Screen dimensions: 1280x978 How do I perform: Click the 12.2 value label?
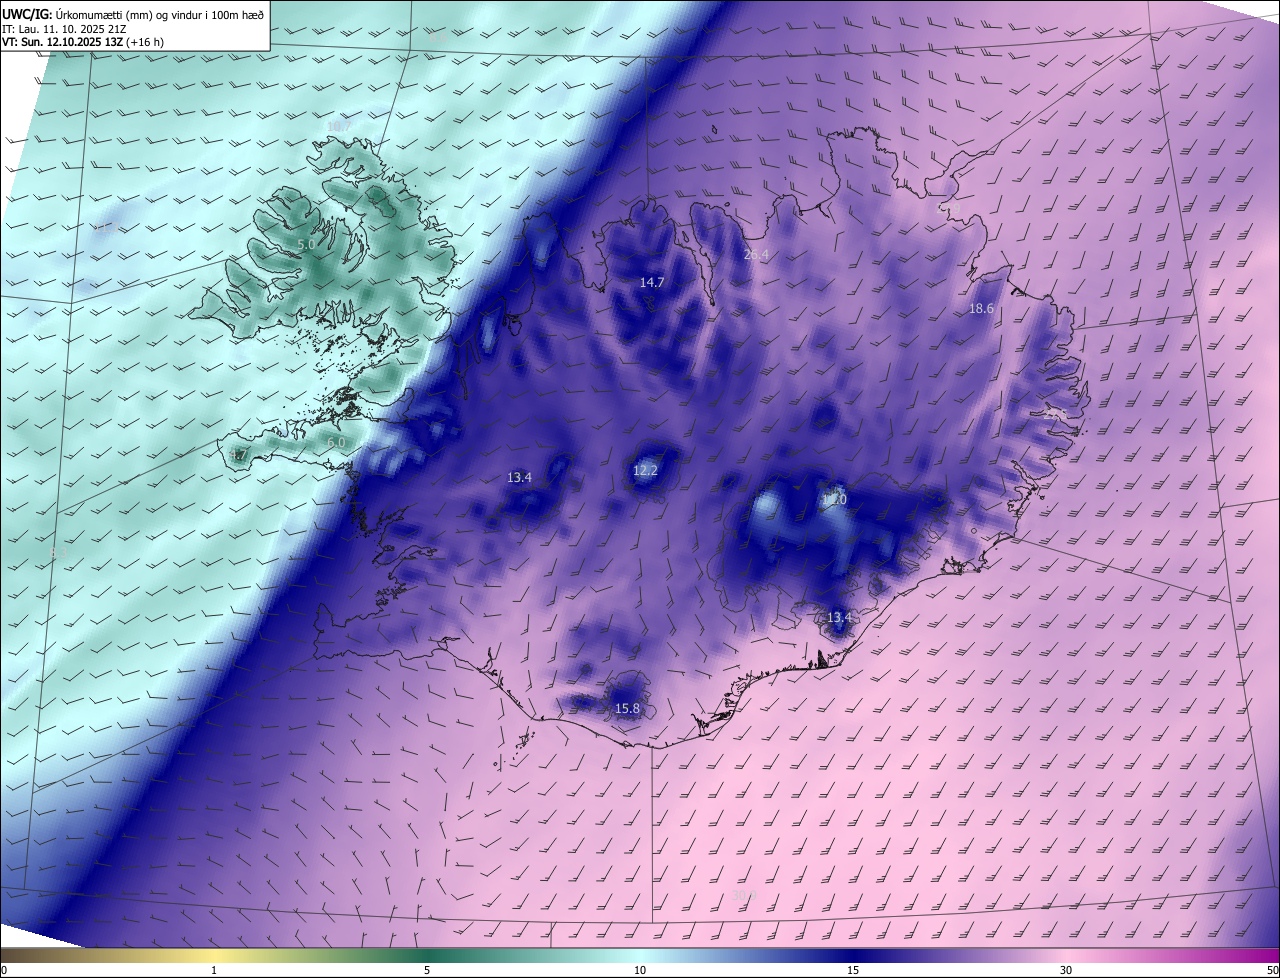[645, 470]
